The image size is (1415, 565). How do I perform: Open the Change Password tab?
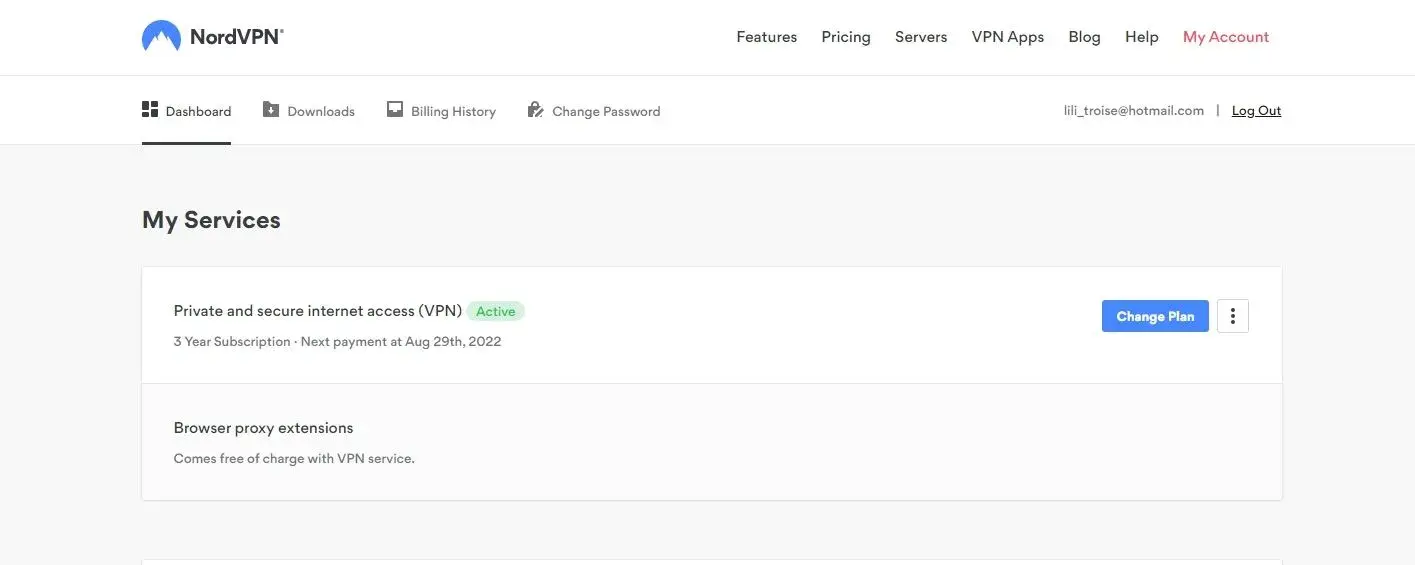tap(594, 111)
